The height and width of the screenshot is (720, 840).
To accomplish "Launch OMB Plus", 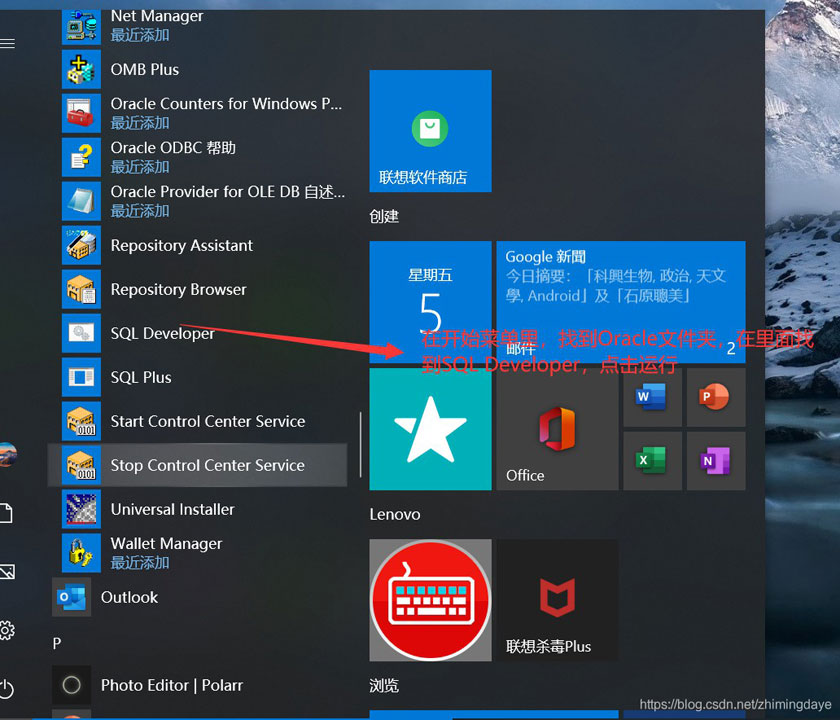I will [145, 69].
